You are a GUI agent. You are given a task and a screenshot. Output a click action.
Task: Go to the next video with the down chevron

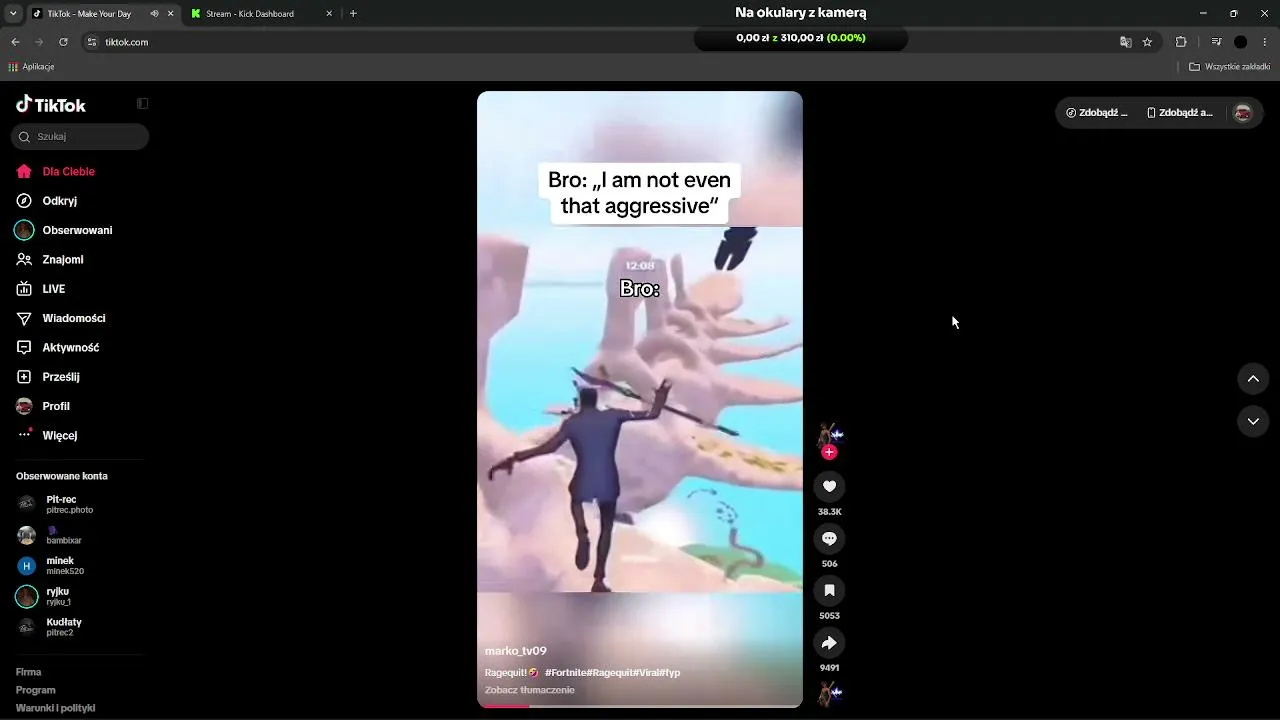click(x=1253, y=422)
